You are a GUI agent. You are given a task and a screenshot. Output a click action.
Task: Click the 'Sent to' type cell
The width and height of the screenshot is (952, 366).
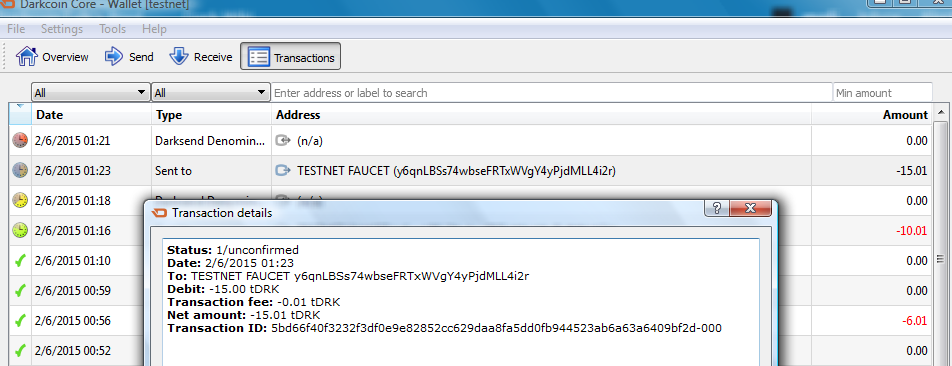coord(211,171)
